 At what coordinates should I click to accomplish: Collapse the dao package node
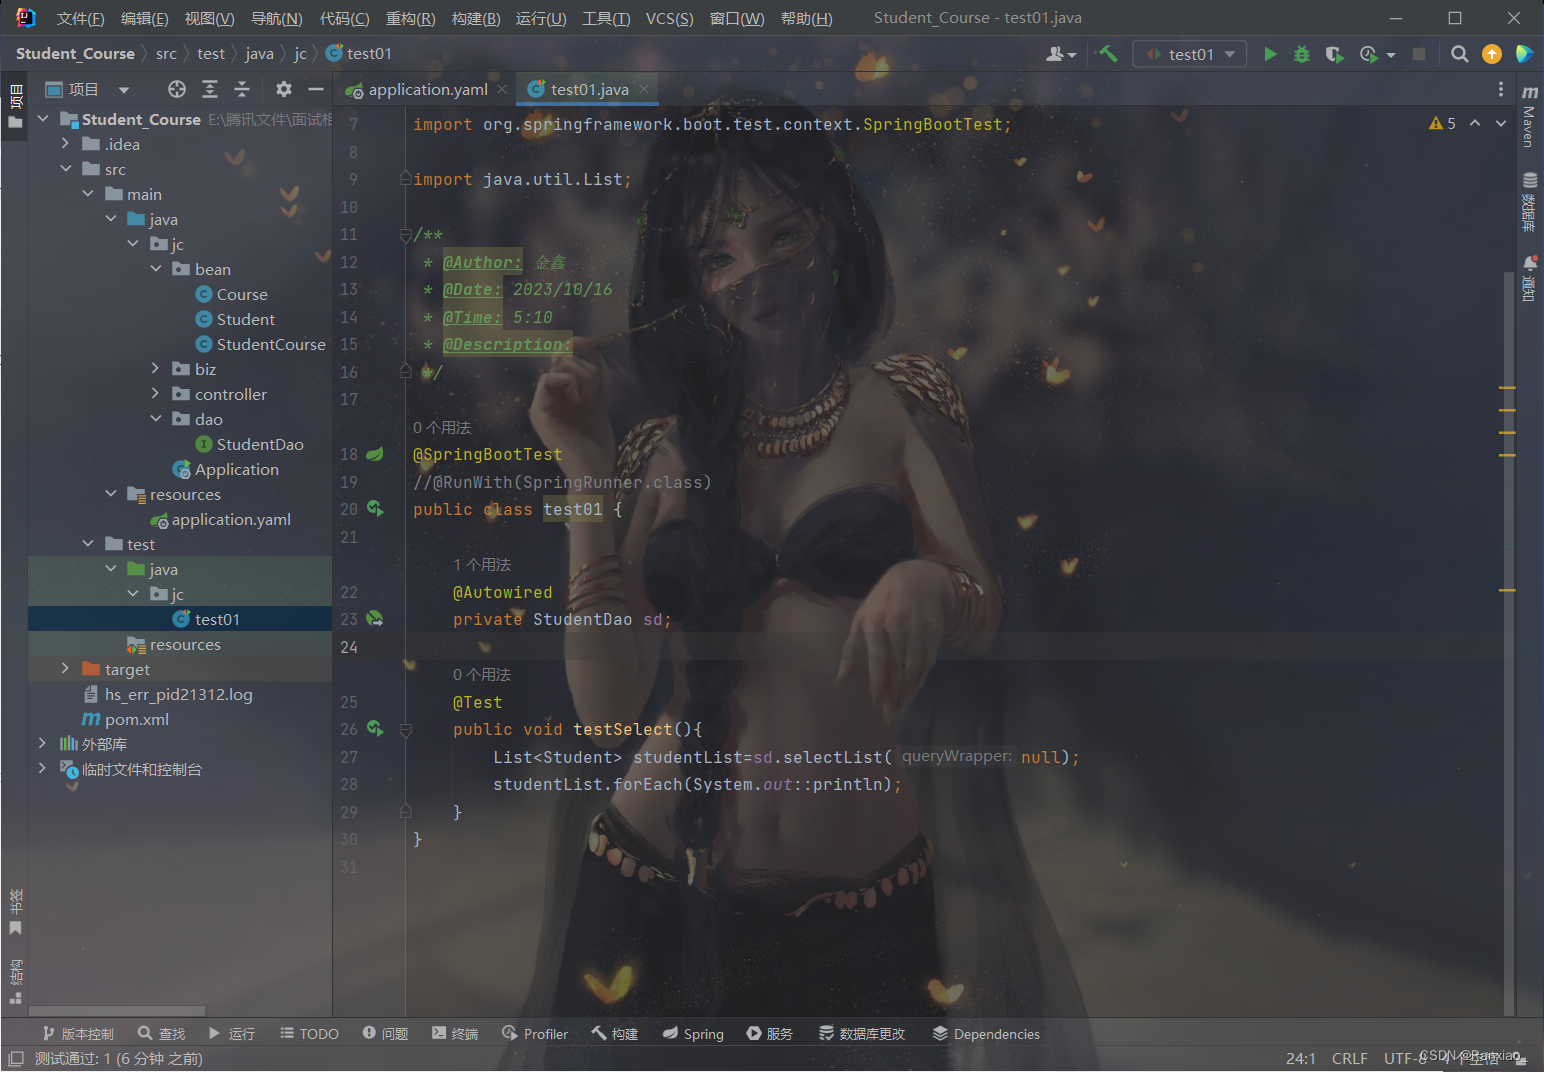tap(155, 418)
